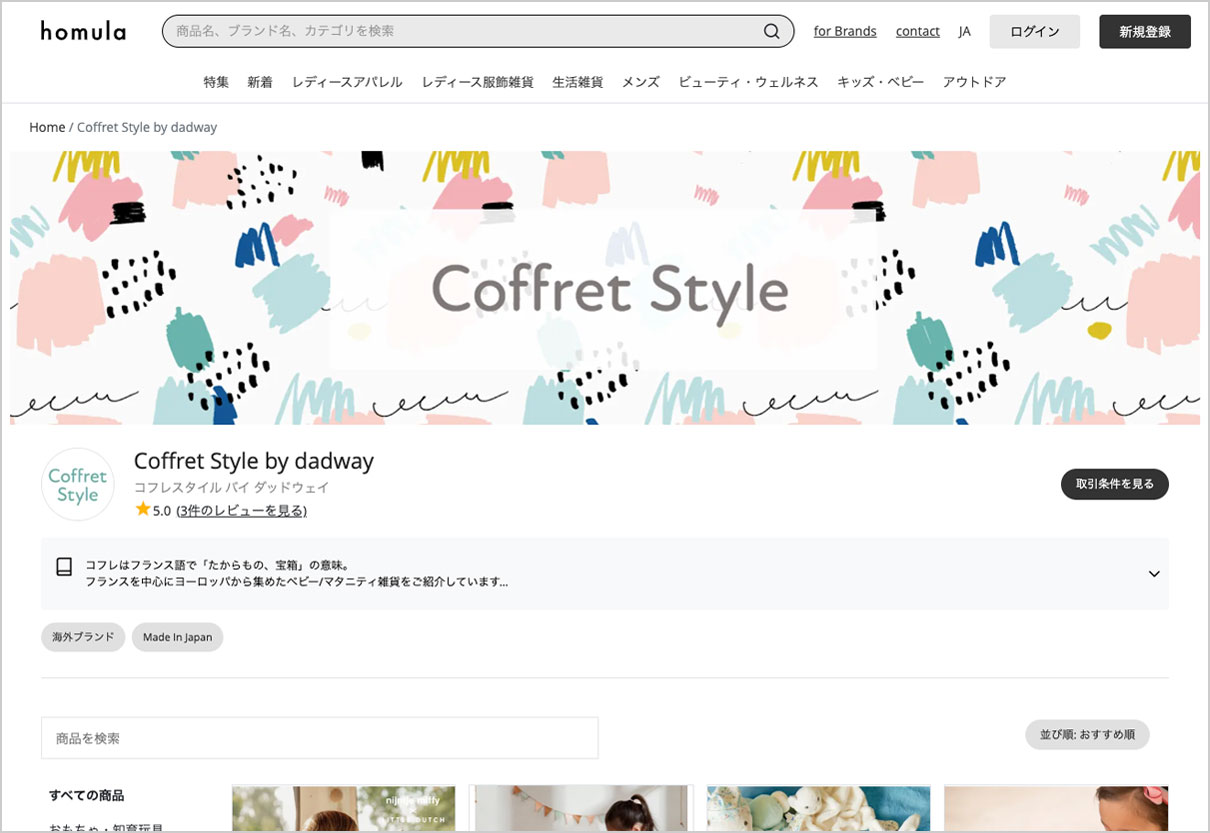Focus the top product and brand search field
The height and width of the screenshot is (833, 1210).
click(x=478, y=31)
